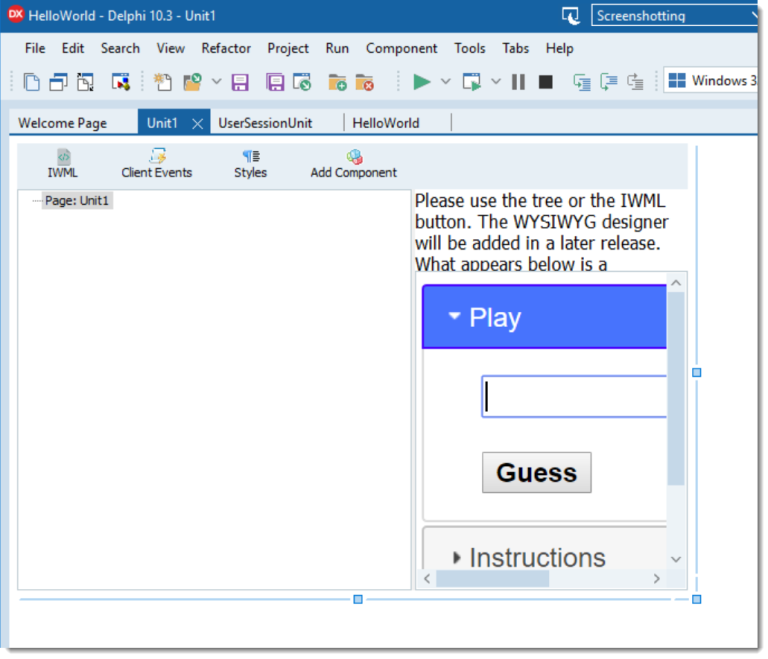Viewport: 768px width, 659px height.
Task: Open the Screenshotting layout dropdown
Action: point(676,16)
